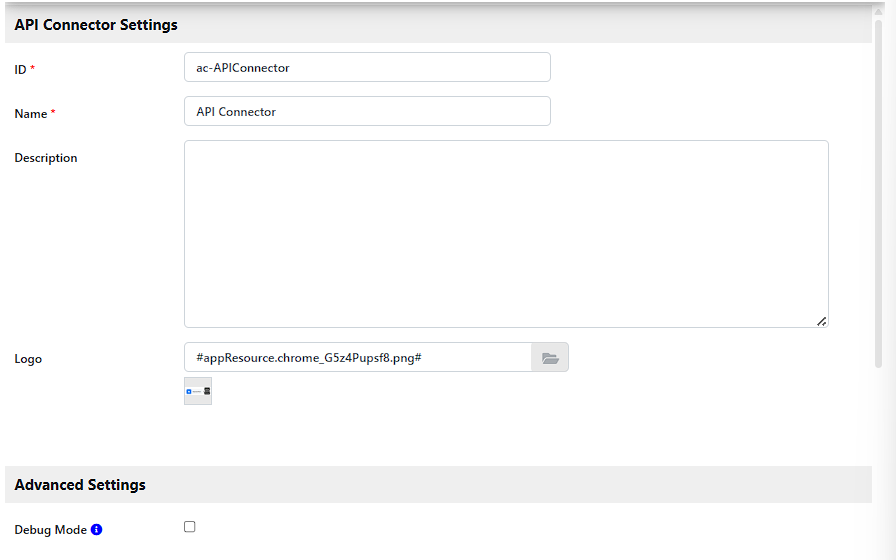Image resolution: width=896 pixels, height=560 pixels.
Task: Click the Name field label
Action: coord(31,114)
